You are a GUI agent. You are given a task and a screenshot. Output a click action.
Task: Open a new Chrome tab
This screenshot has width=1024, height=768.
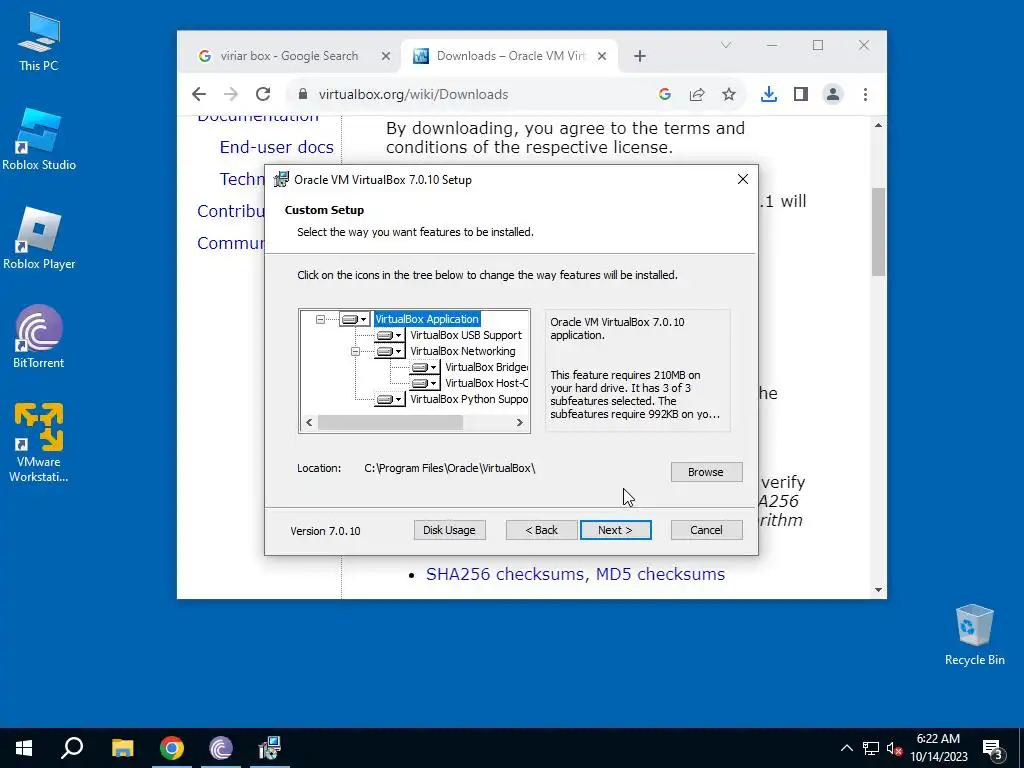click(x=640, y=56)
